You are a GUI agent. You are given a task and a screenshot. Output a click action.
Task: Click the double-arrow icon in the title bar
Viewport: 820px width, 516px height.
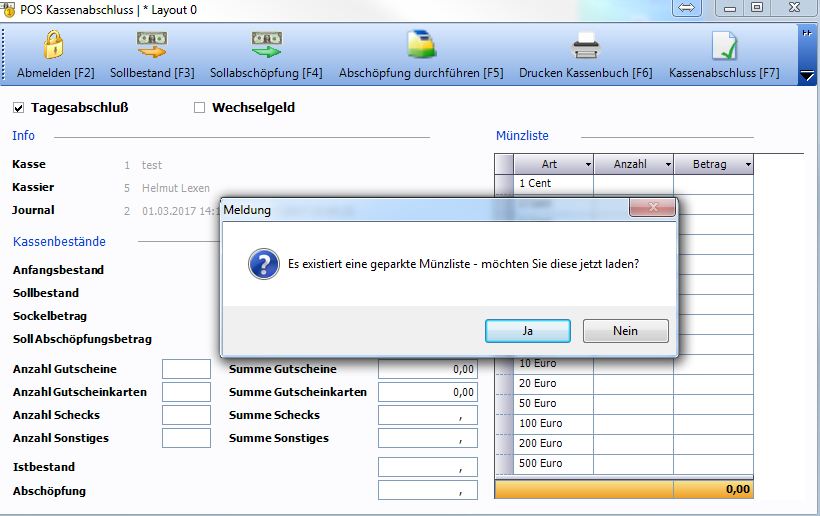[687, 8]
